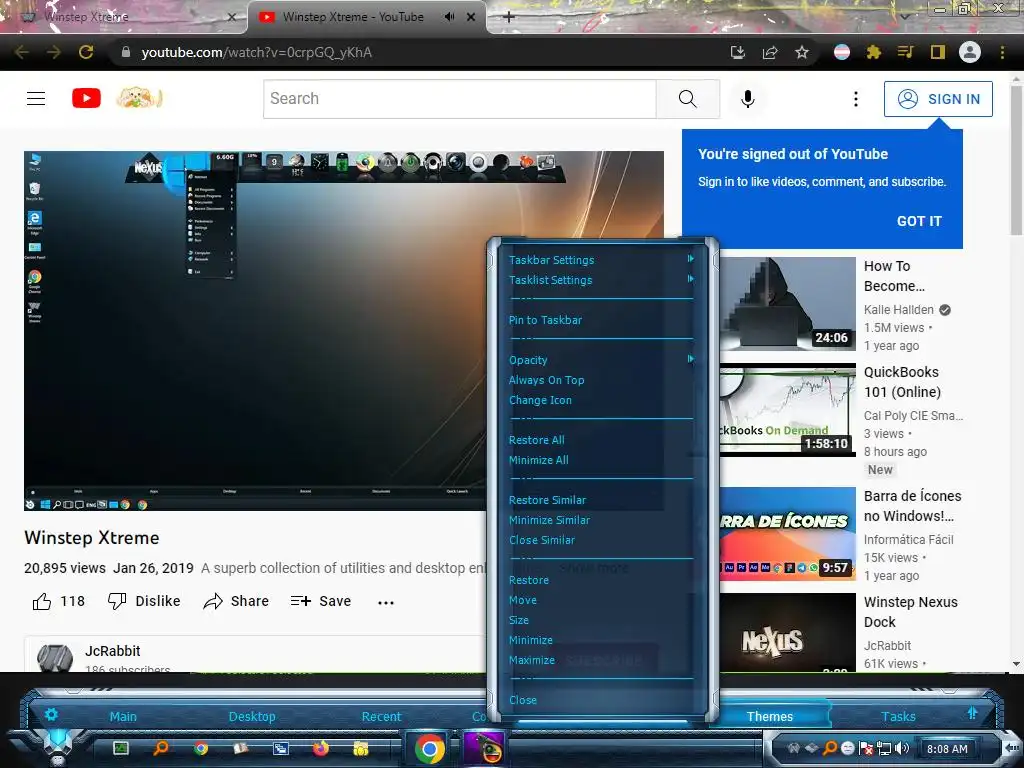This screenshot has height=768, width=1024.
Task: Open the JcRabbit channel name link
Action: (x=112, y=651)
